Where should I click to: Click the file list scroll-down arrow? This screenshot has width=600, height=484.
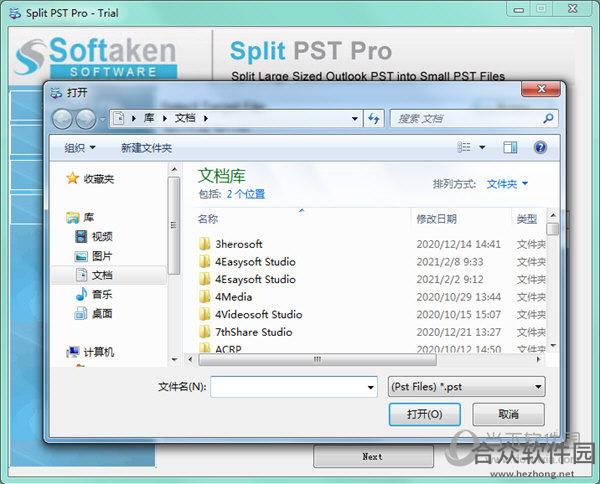pyautogui.click(x=553, y=346)
